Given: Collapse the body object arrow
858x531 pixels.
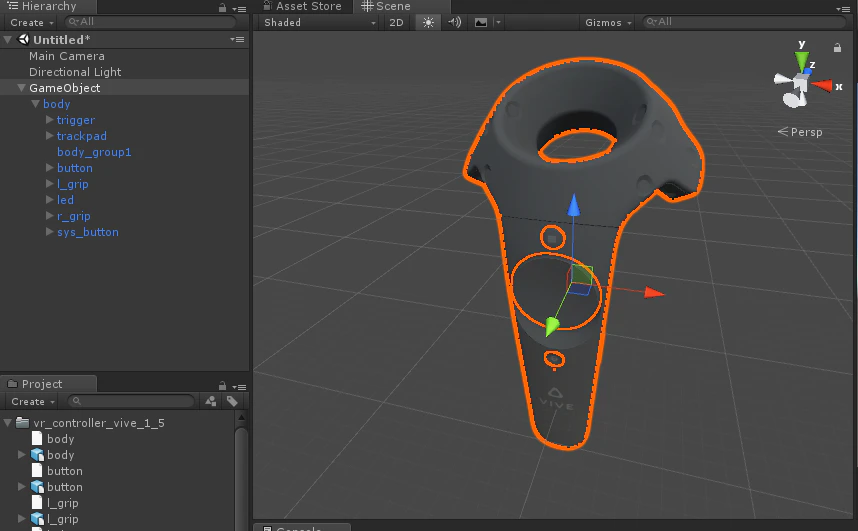Looking at the screenshot, I should tap(36, 103).
